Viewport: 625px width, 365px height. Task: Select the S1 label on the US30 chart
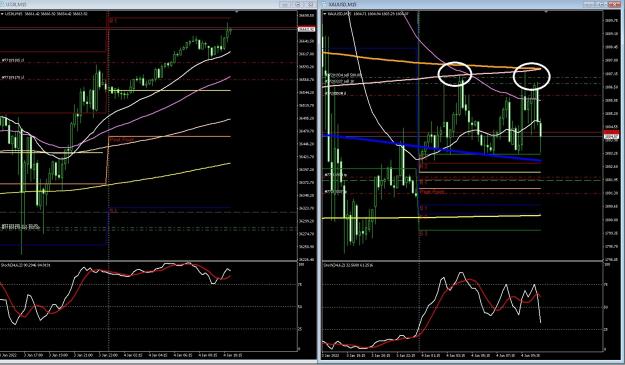tap(113, 210)
